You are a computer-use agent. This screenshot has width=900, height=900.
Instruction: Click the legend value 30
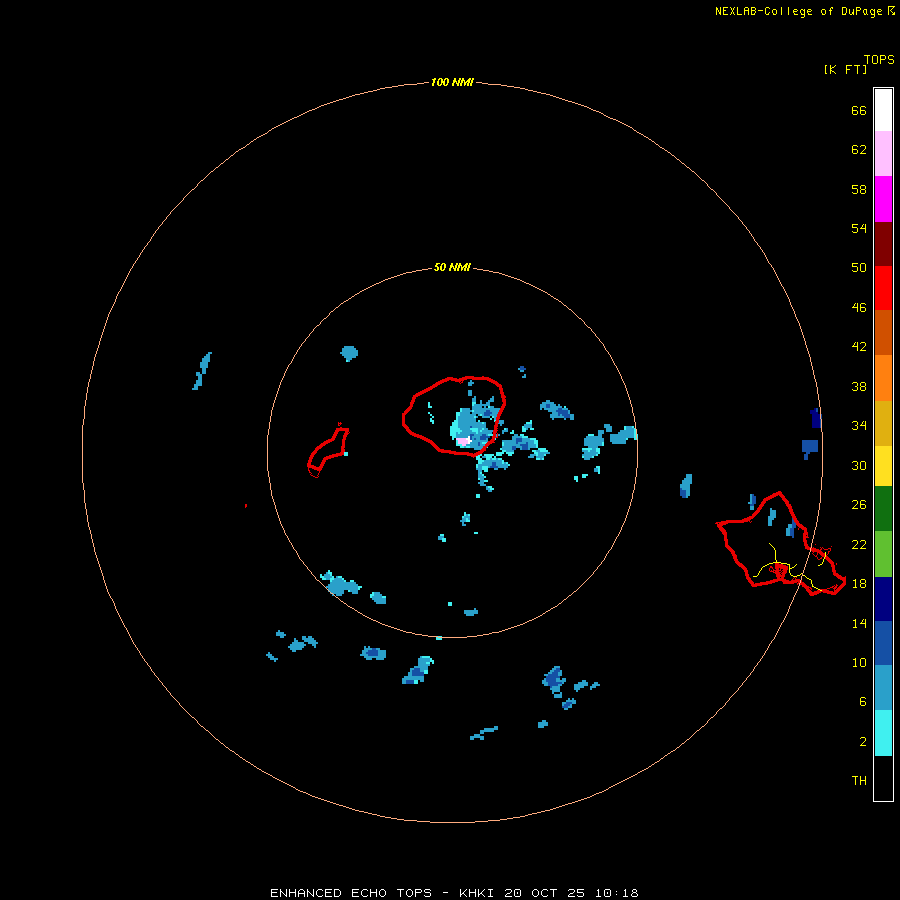(859, 465)
